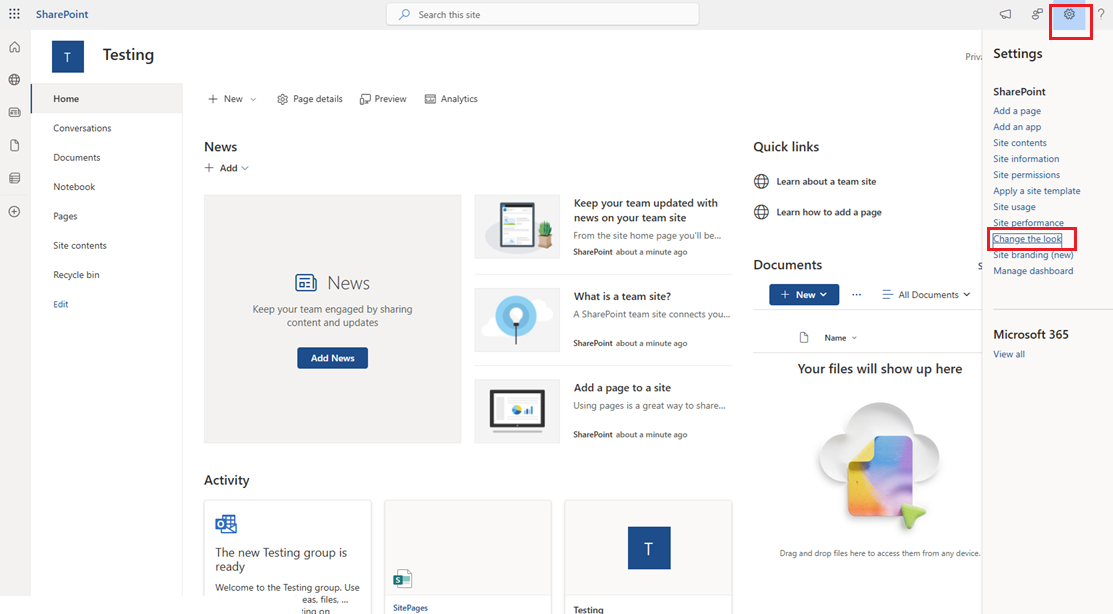Open the Settings gear icon
Image resolution: width=1113 pixels, height=614 pixels.
click(x=1069, y=14)
